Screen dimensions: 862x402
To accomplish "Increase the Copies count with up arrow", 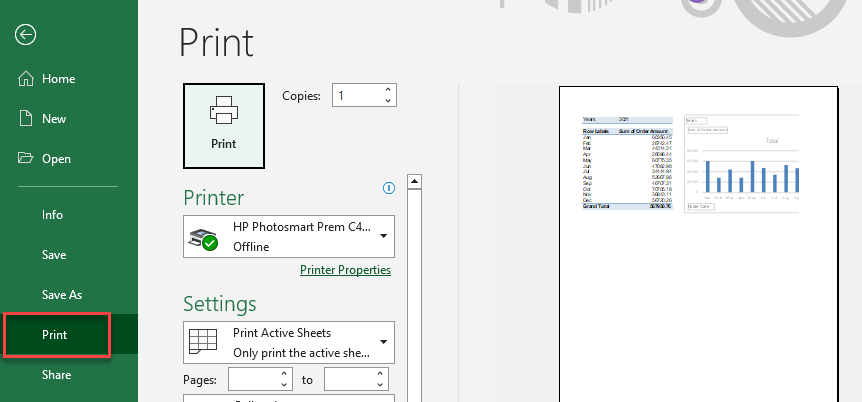I will pyautogui.click(x=388, y=90).
